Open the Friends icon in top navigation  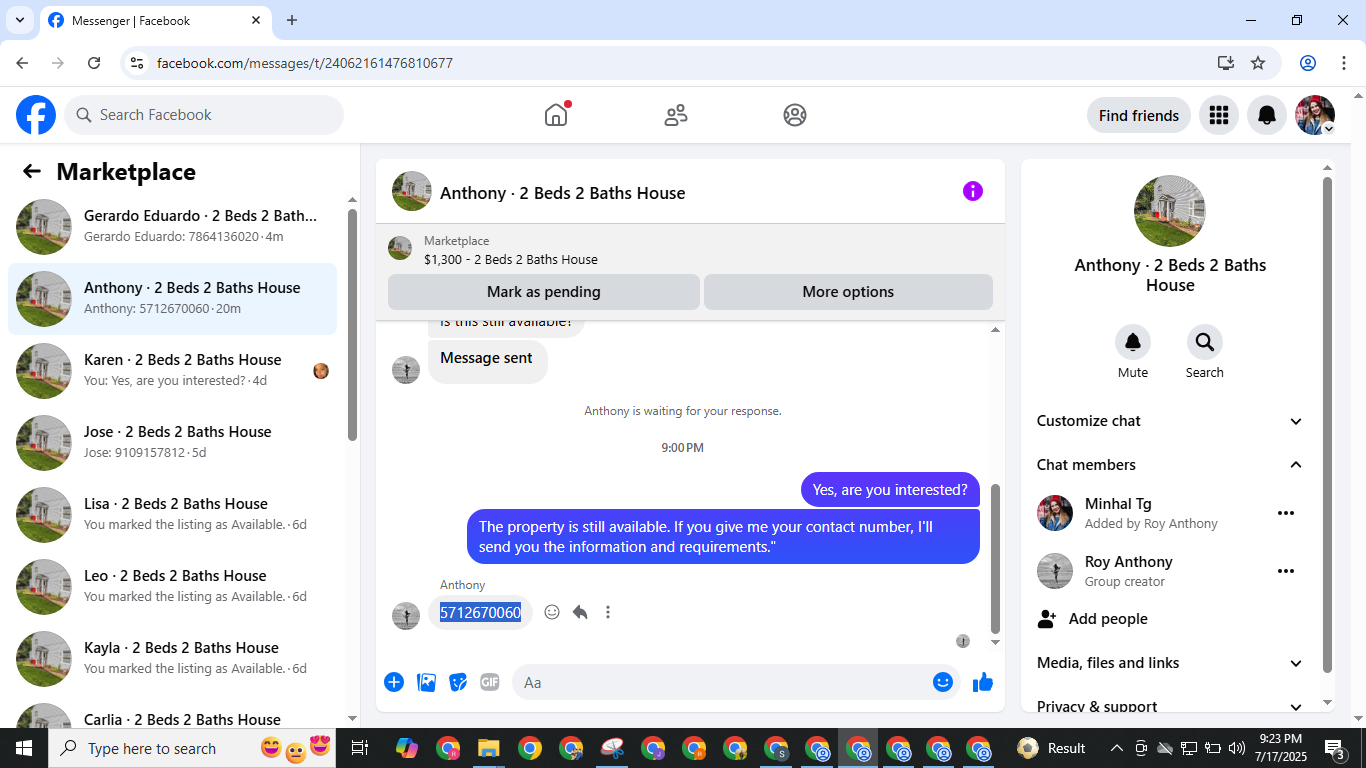(676, 115)
